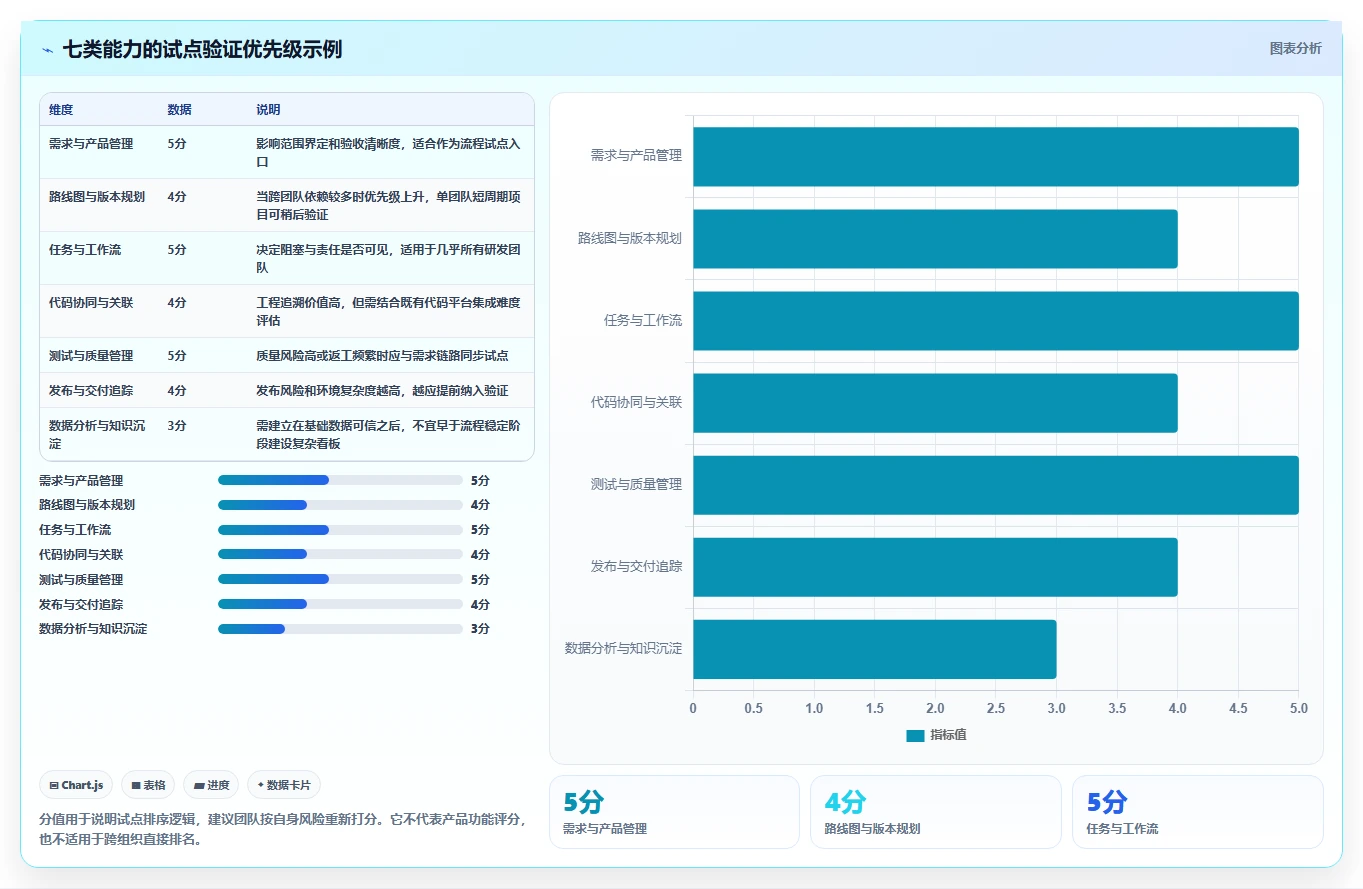Click the 任务与工作流 cell in the table
Image resolution: width=1363 pixels, height=889 pixels.
(85, 250)
